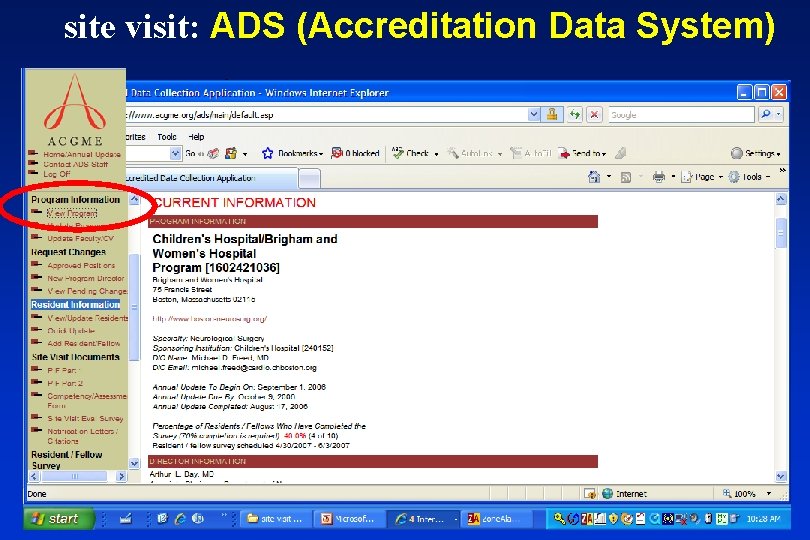Open Google toolbar Settings
Screen dimensions: 810x540
(755, 153)
